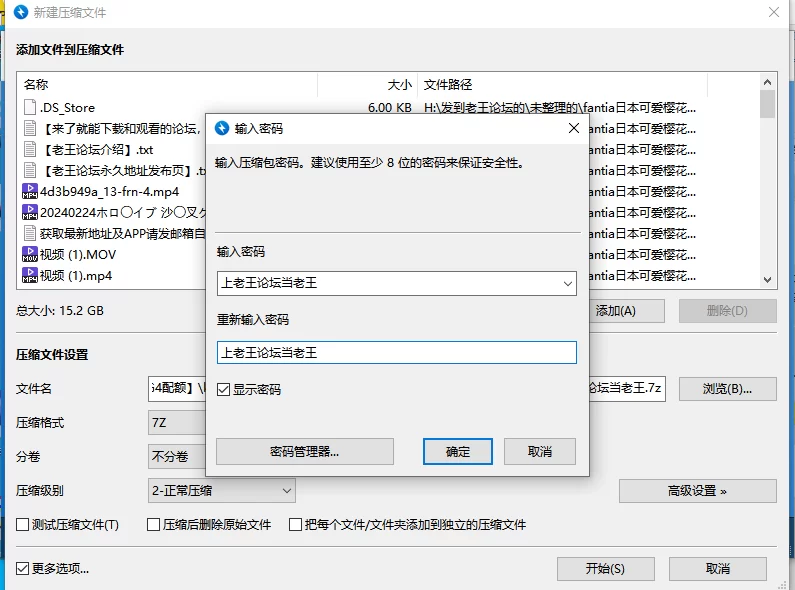Toggle the 更多选项 checkbox

[x=23, y=569]
